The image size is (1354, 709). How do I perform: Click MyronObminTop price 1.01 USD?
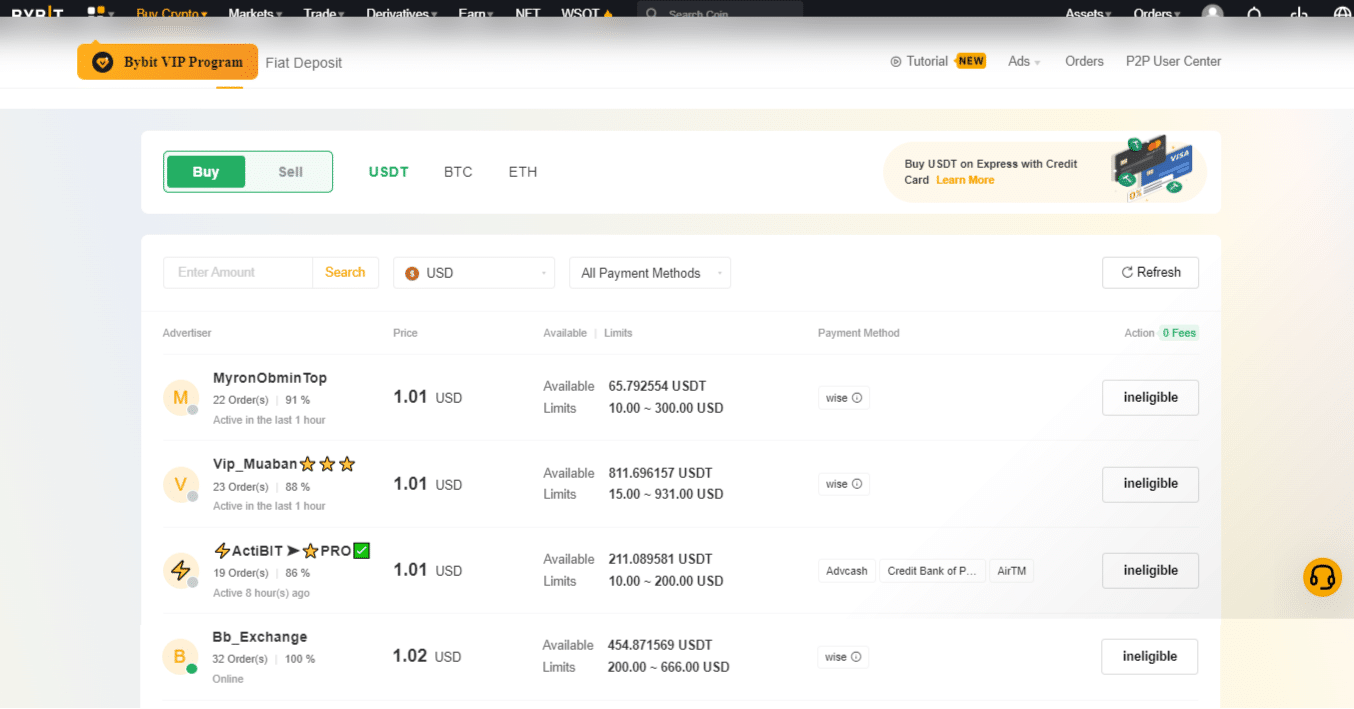[427, 397]
